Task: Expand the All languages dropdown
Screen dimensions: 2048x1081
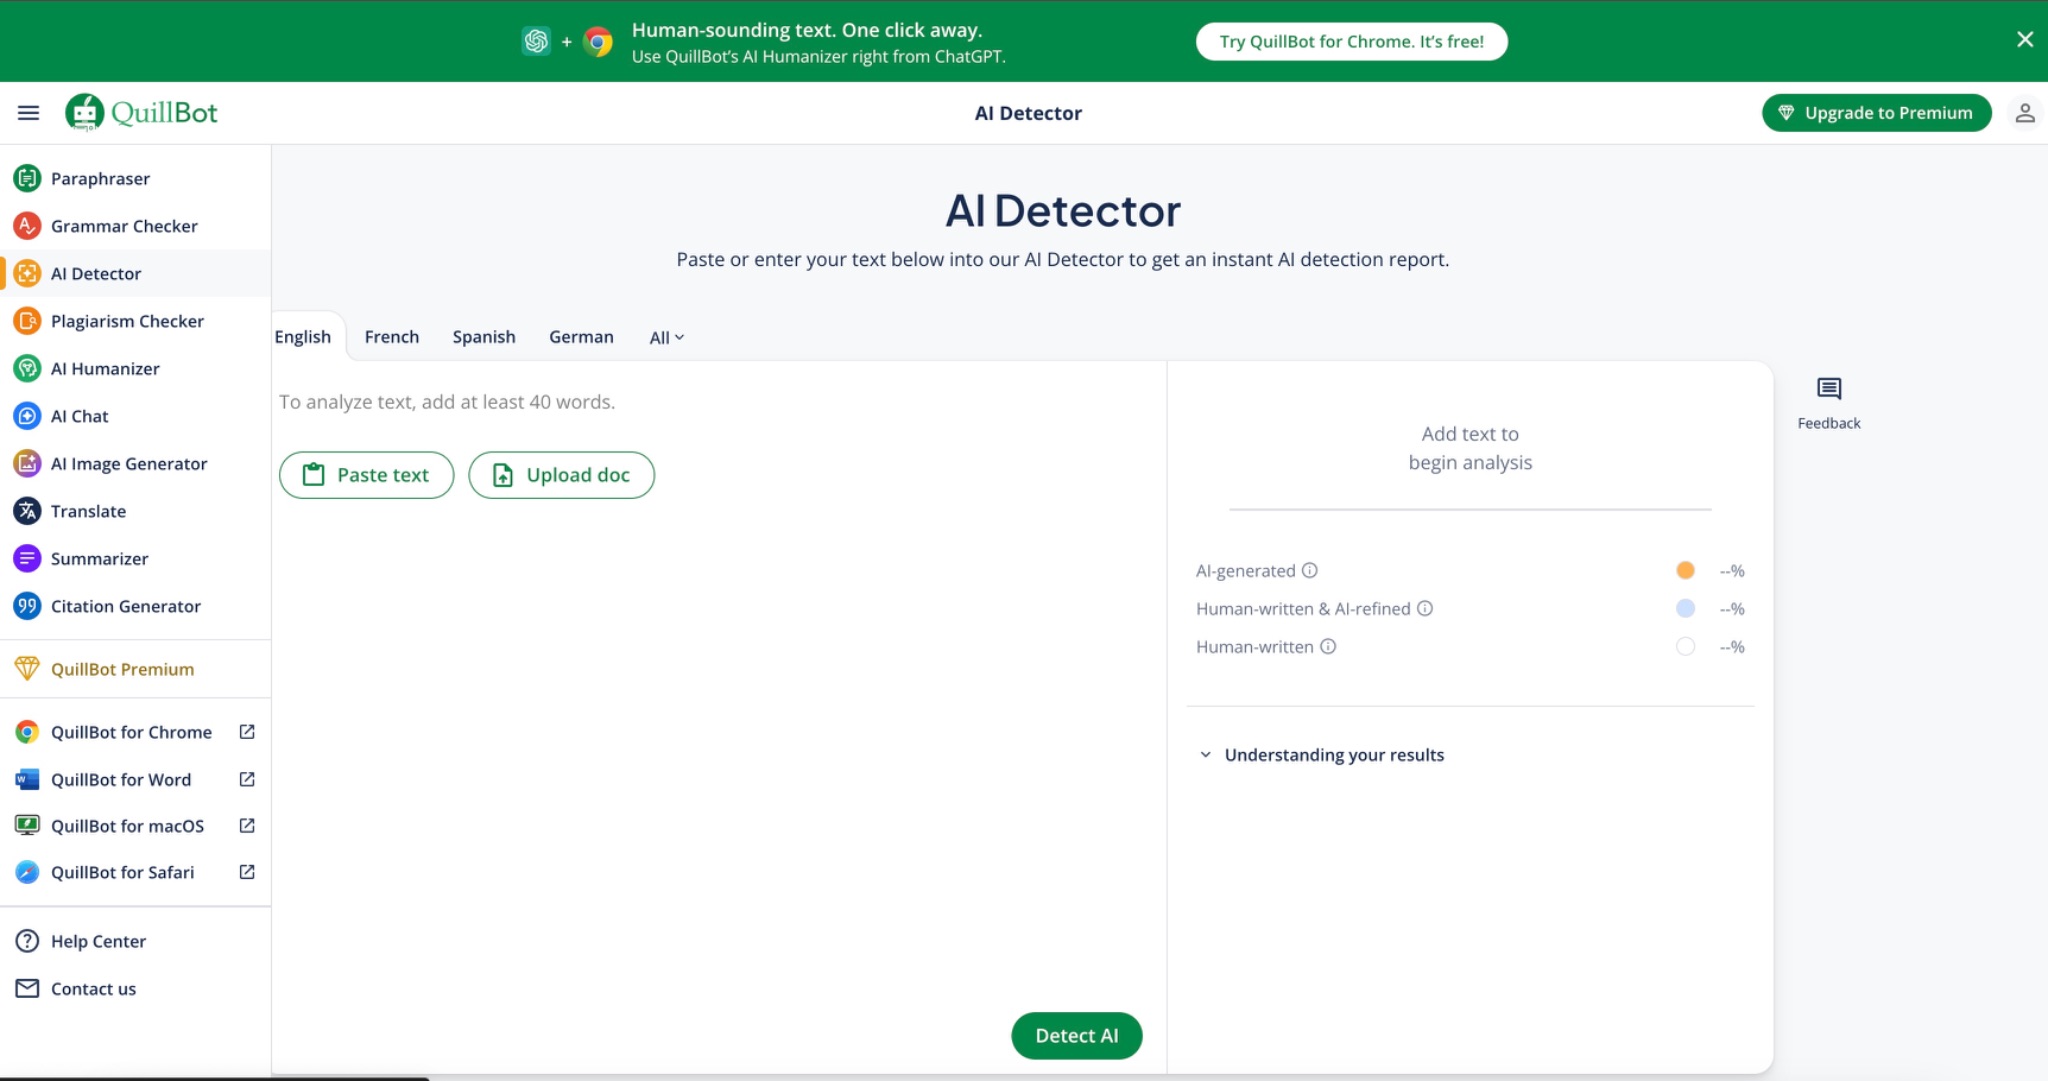Action: coord(665,337)
